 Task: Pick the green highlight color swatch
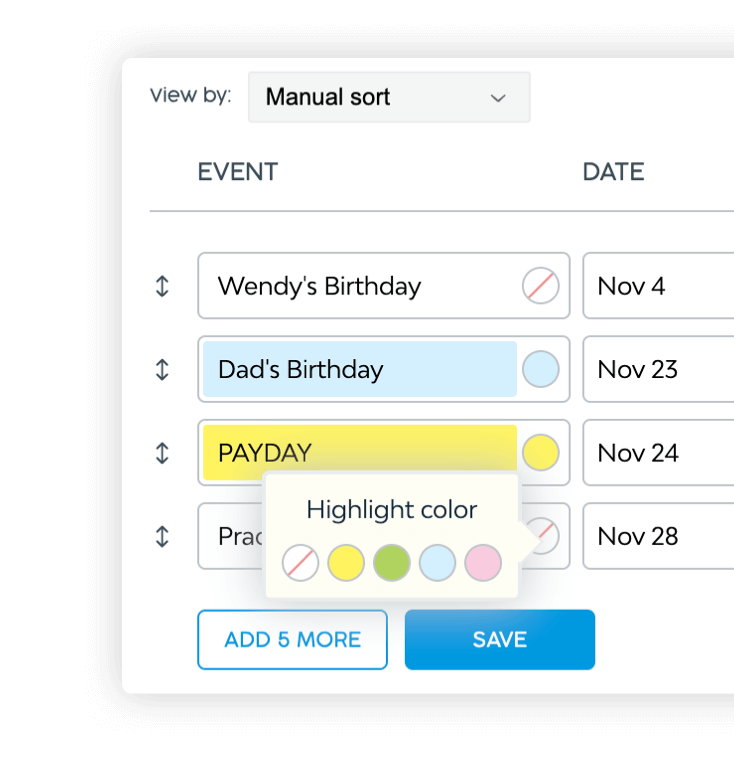392,563
